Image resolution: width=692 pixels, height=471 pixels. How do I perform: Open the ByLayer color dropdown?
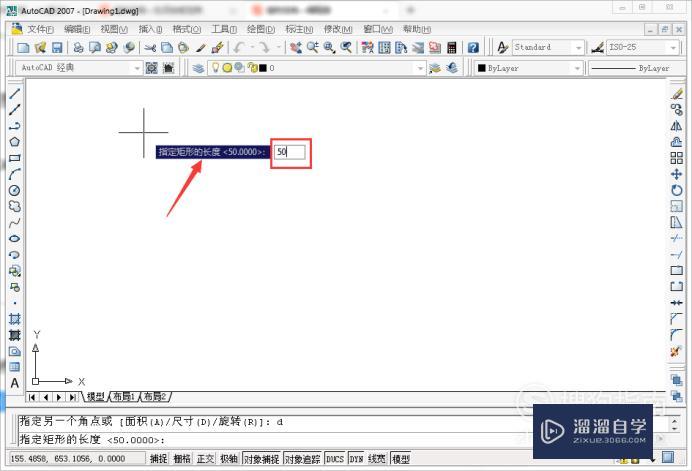pos(577,68)
